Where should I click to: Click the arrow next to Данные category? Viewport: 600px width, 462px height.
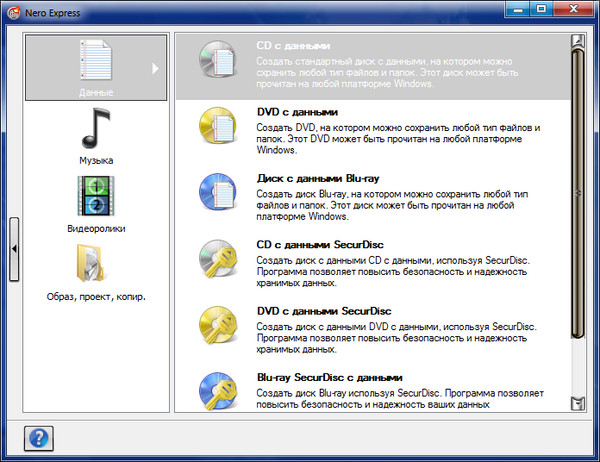click(155, 68)
